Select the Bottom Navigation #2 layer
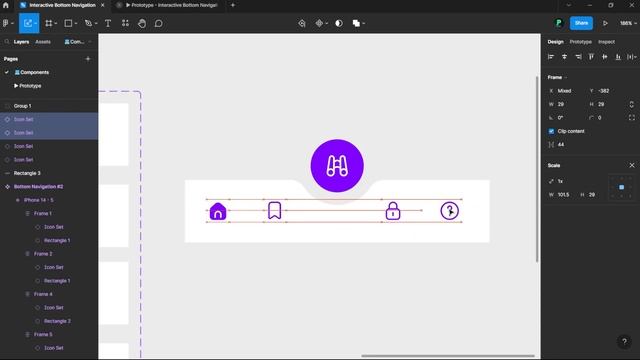The width and height of the screenshot is (640, 360). (49, 187)
